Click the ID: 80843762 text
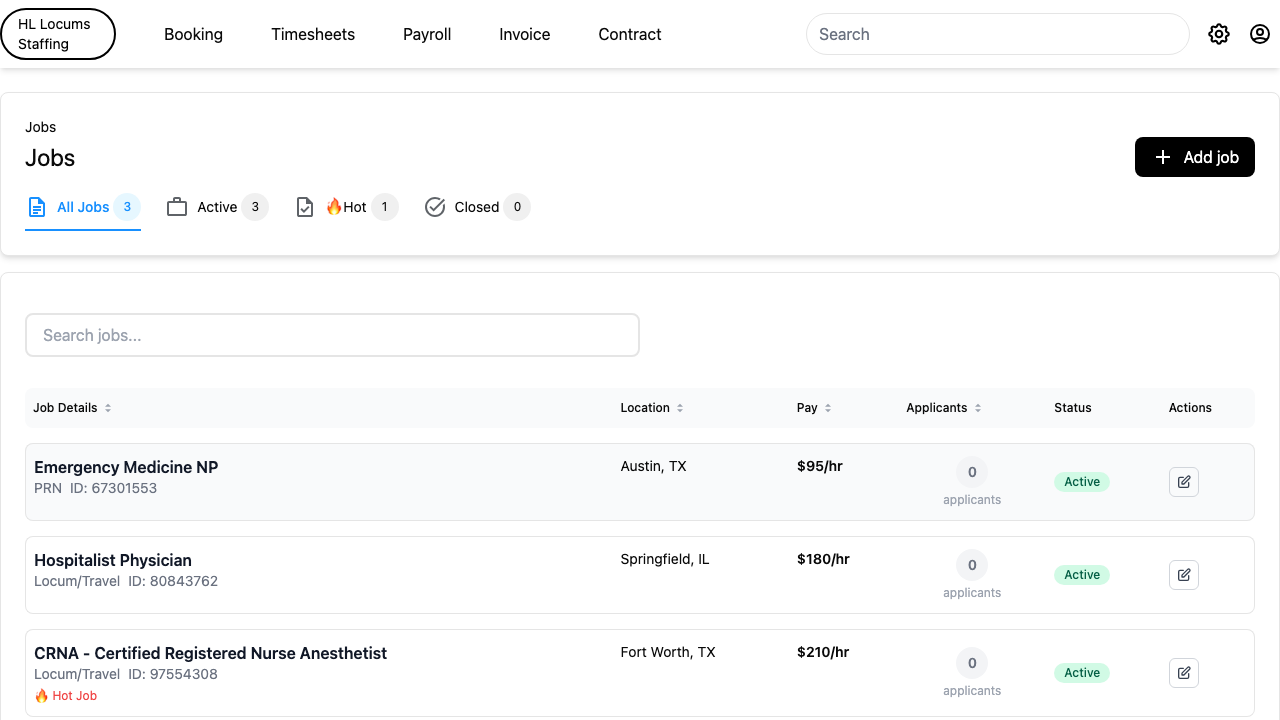 [173, 581]
